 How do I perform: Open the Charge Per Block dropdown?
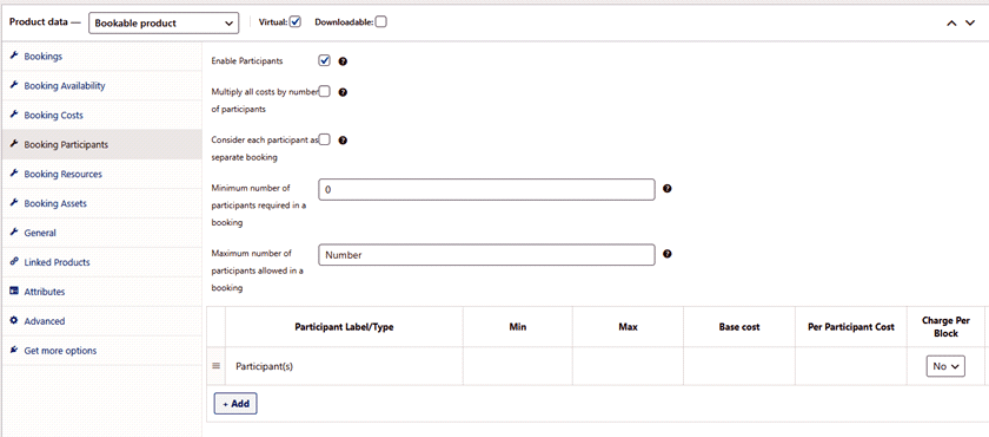(x=945, y=367)
